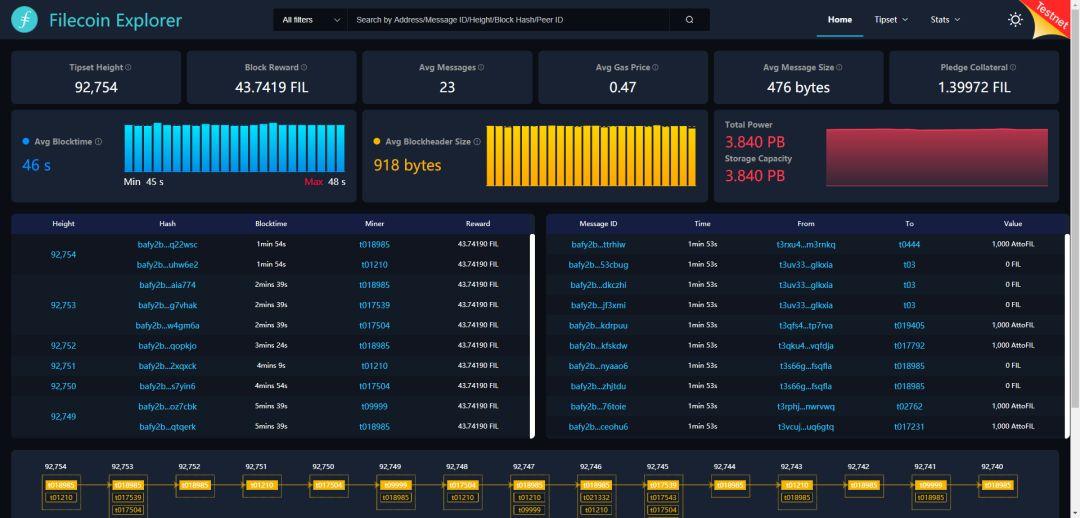Viewport: 1080px width, 518px height.
Task: Click the Avg Blocktime bar chart
Action: tap(234, 147)
